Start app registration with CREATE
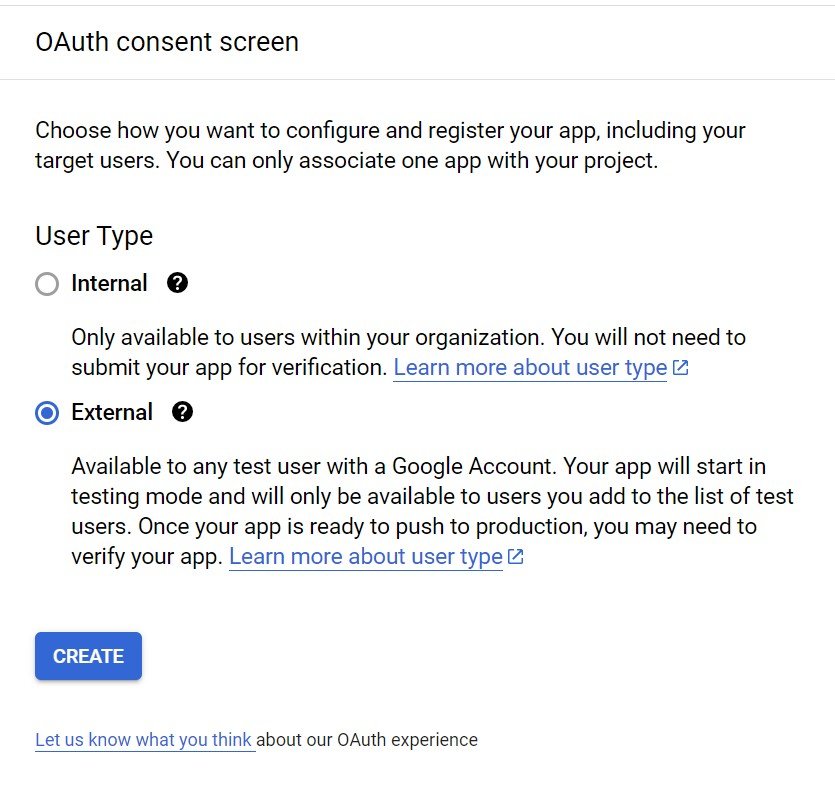The height and width of the screenshot is (793, 835). pos(88,656)
